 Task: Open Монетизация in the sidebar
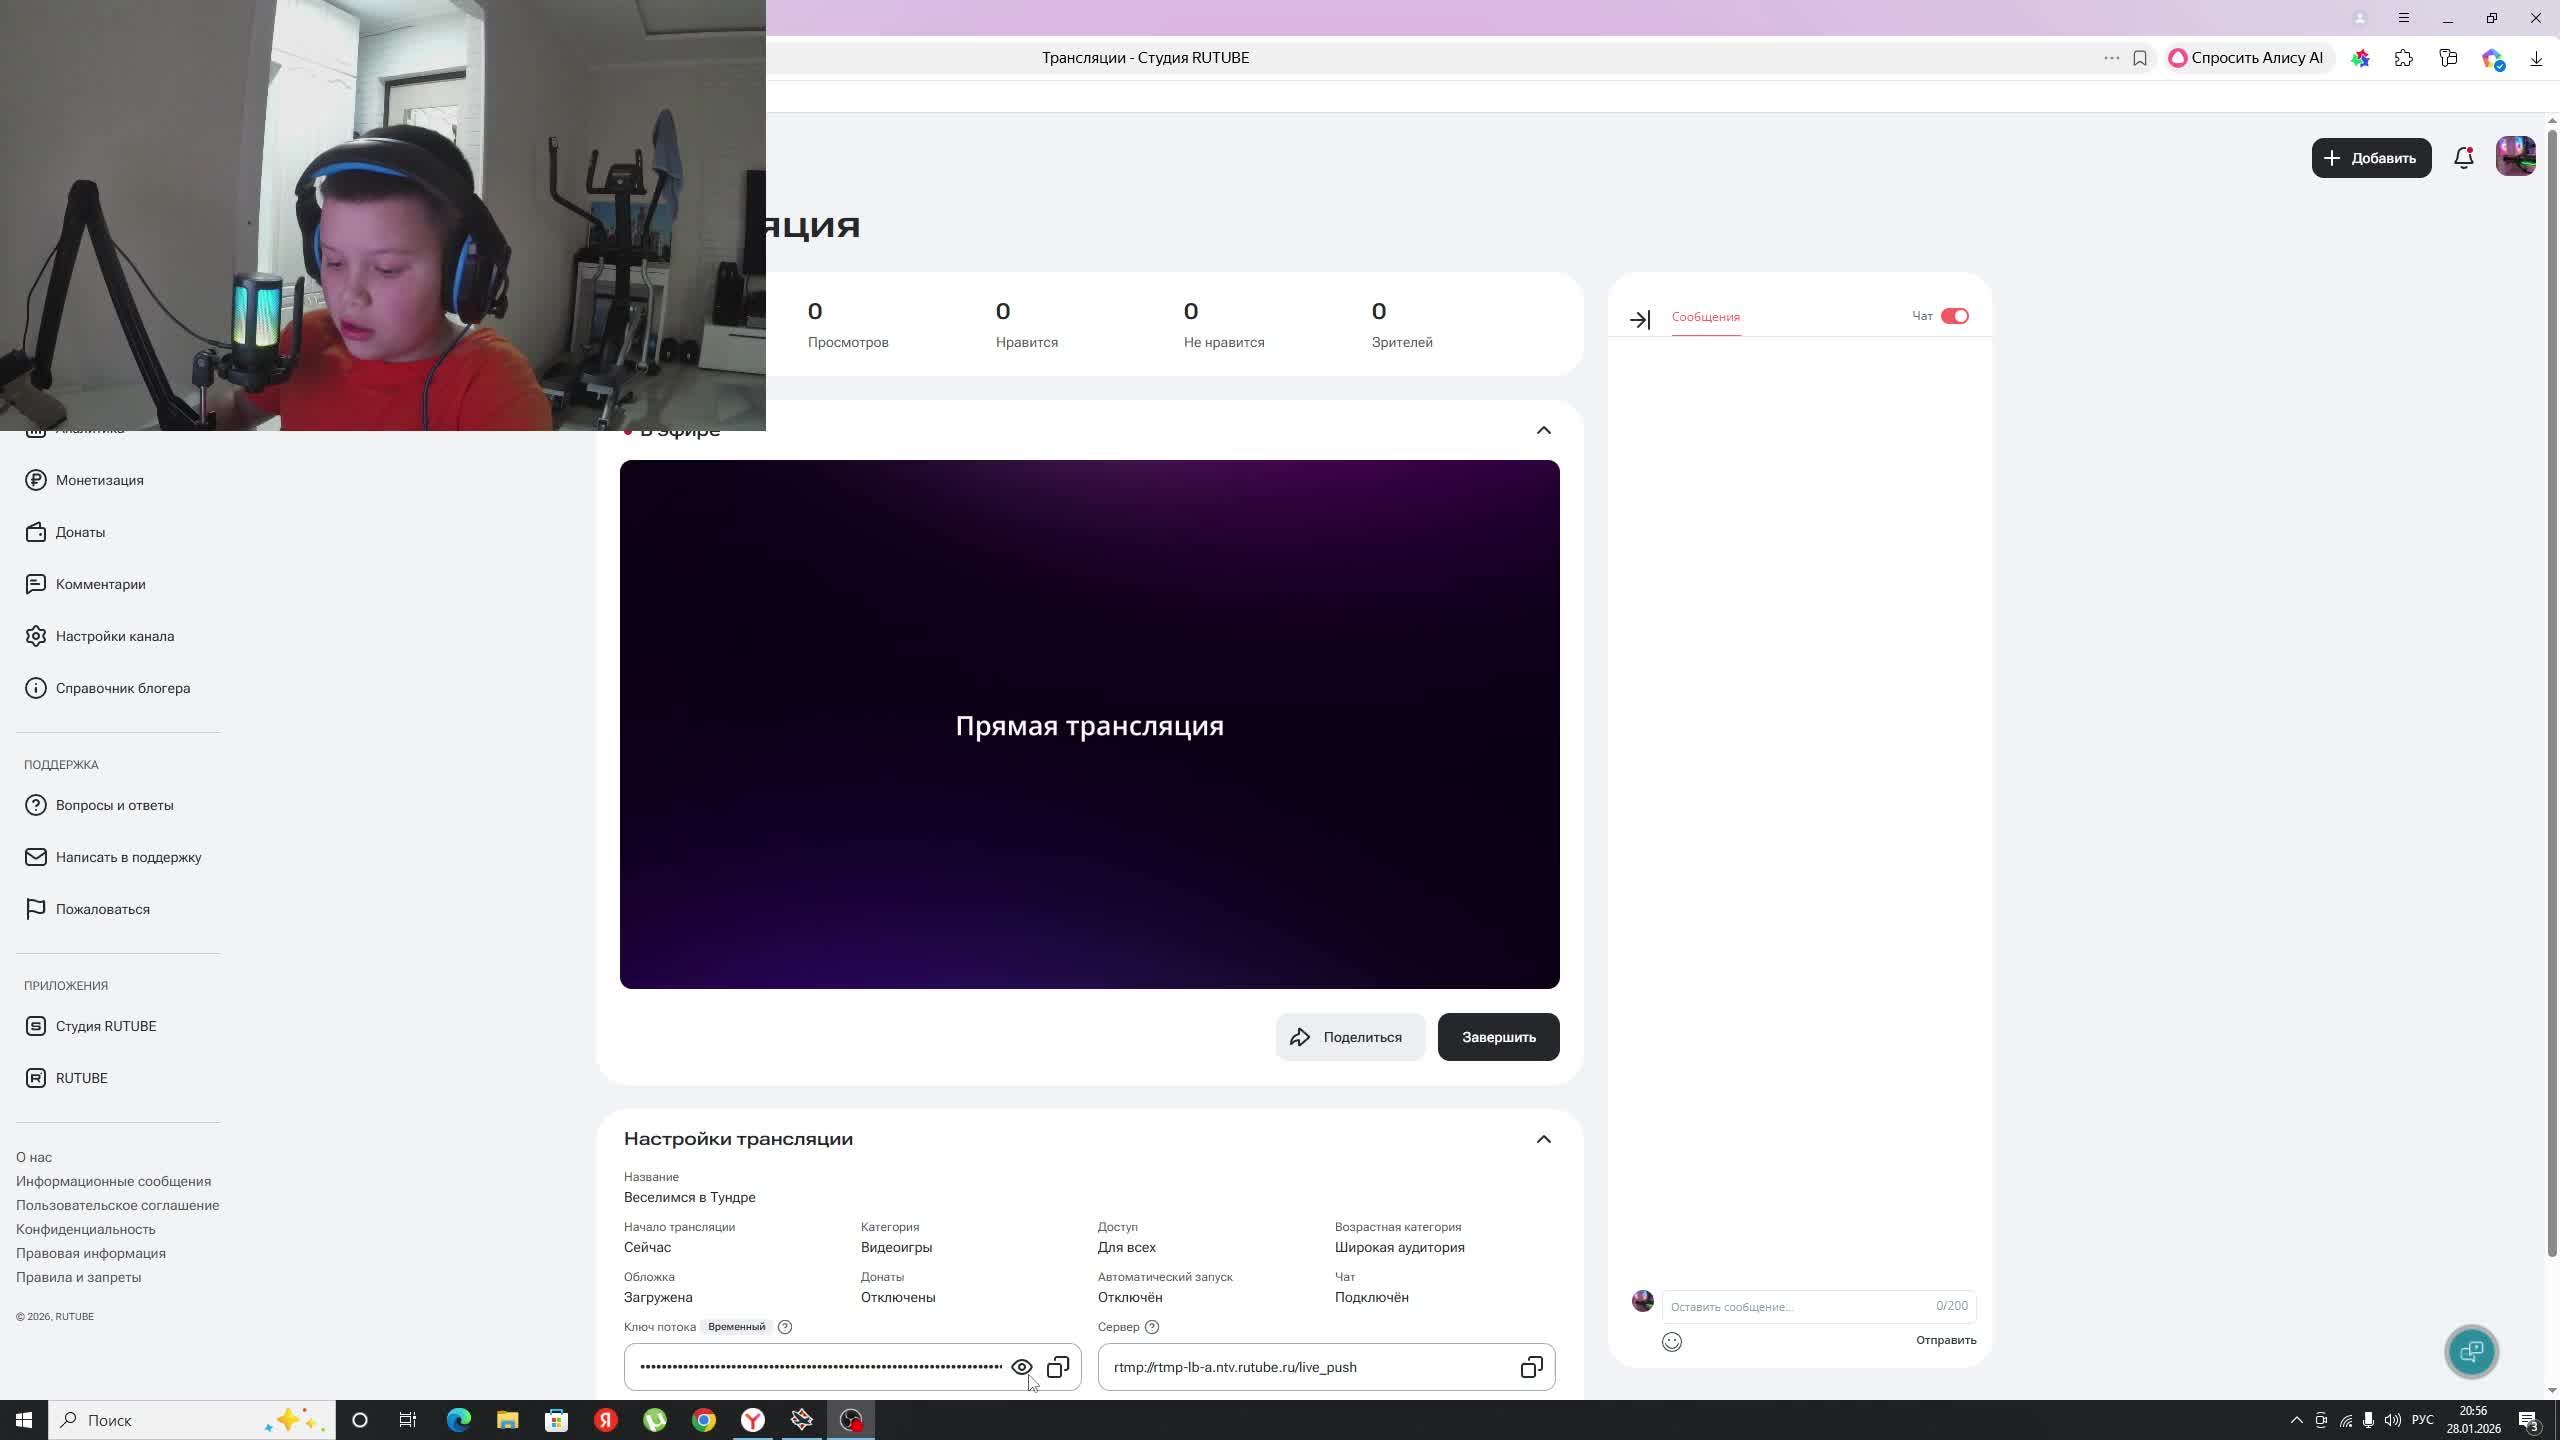point(99,480)
